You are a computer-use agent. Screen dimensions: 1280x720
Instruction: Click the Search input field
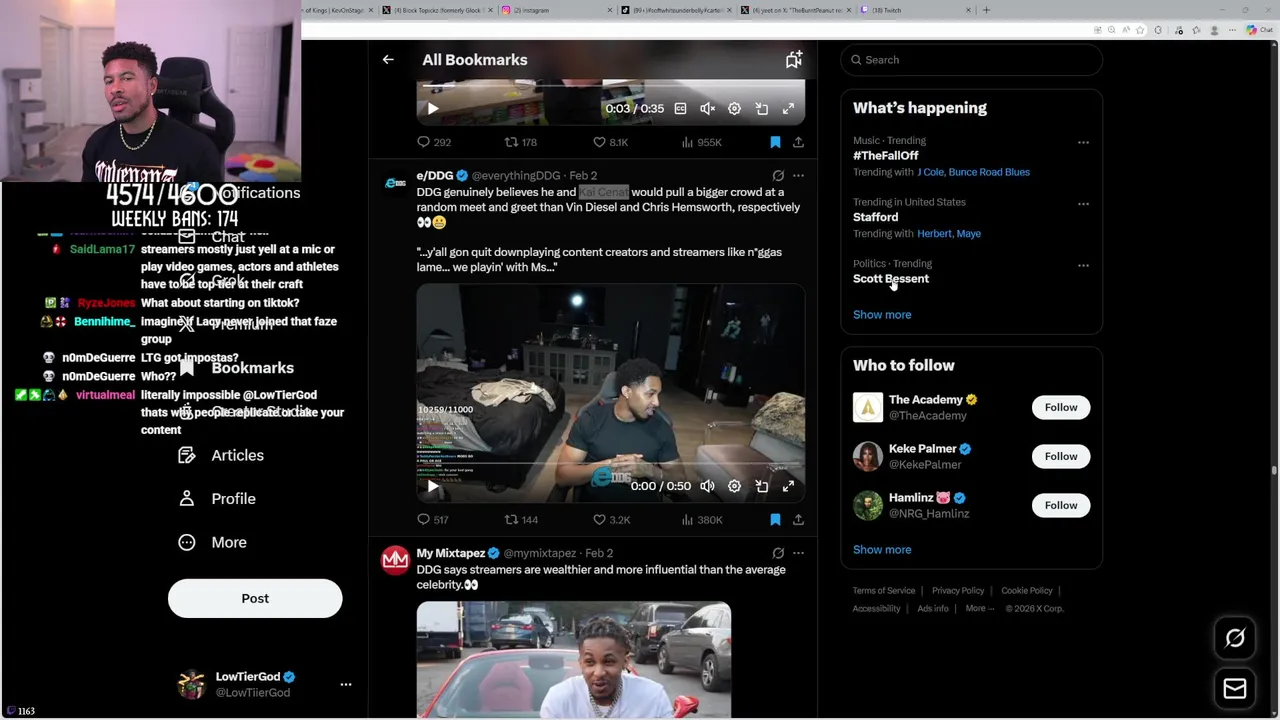click(x=972, y=60)
